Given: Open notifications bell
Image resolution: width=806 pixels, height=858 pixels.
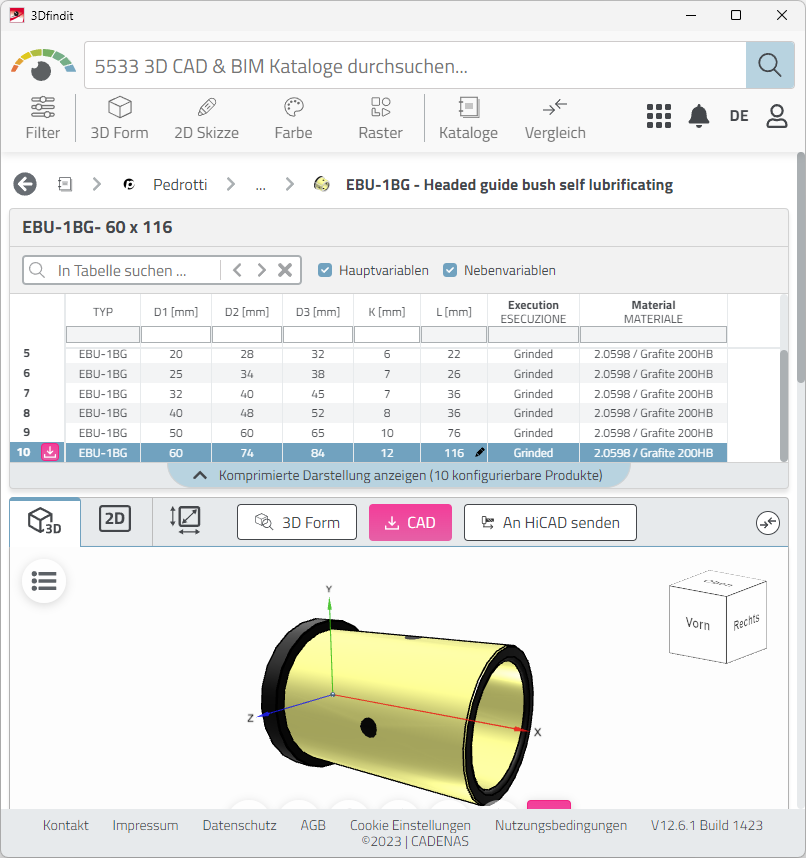Looking at the screenshot, I should coord(699,116).
